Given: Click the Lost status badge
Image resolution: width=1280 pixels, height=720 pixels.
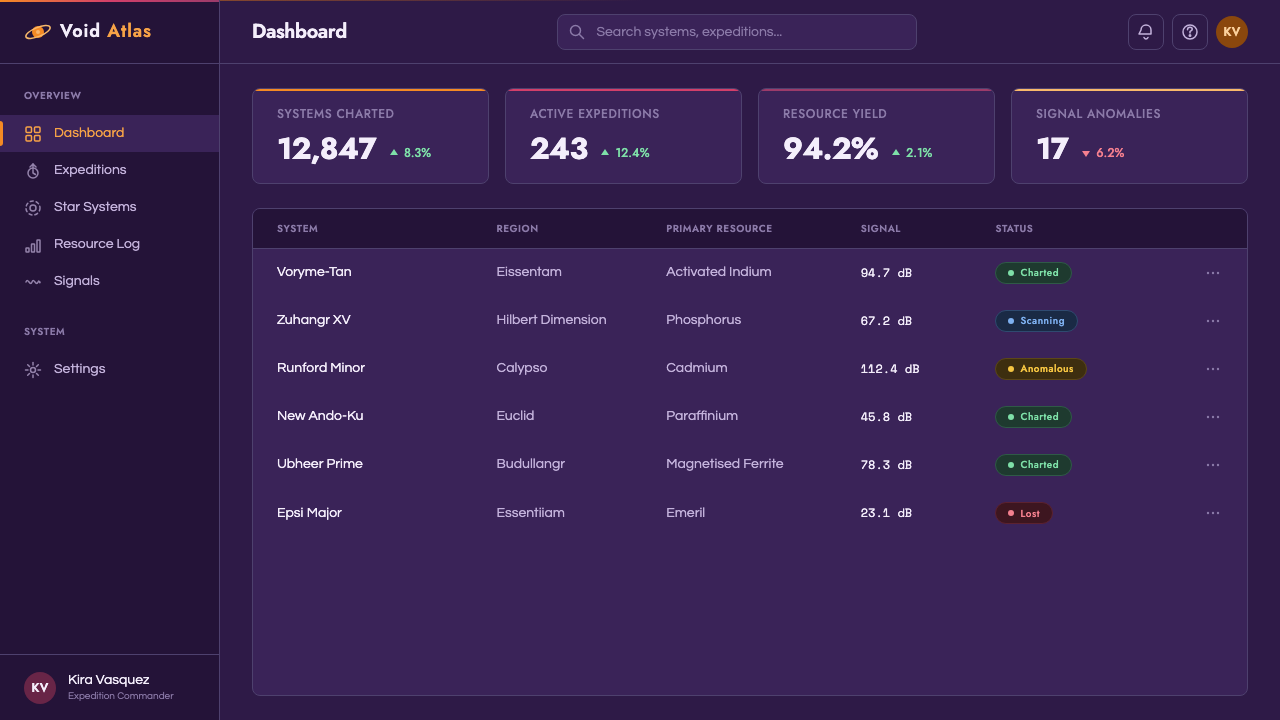Looking at the screenshot, I should click(1023, 513).
